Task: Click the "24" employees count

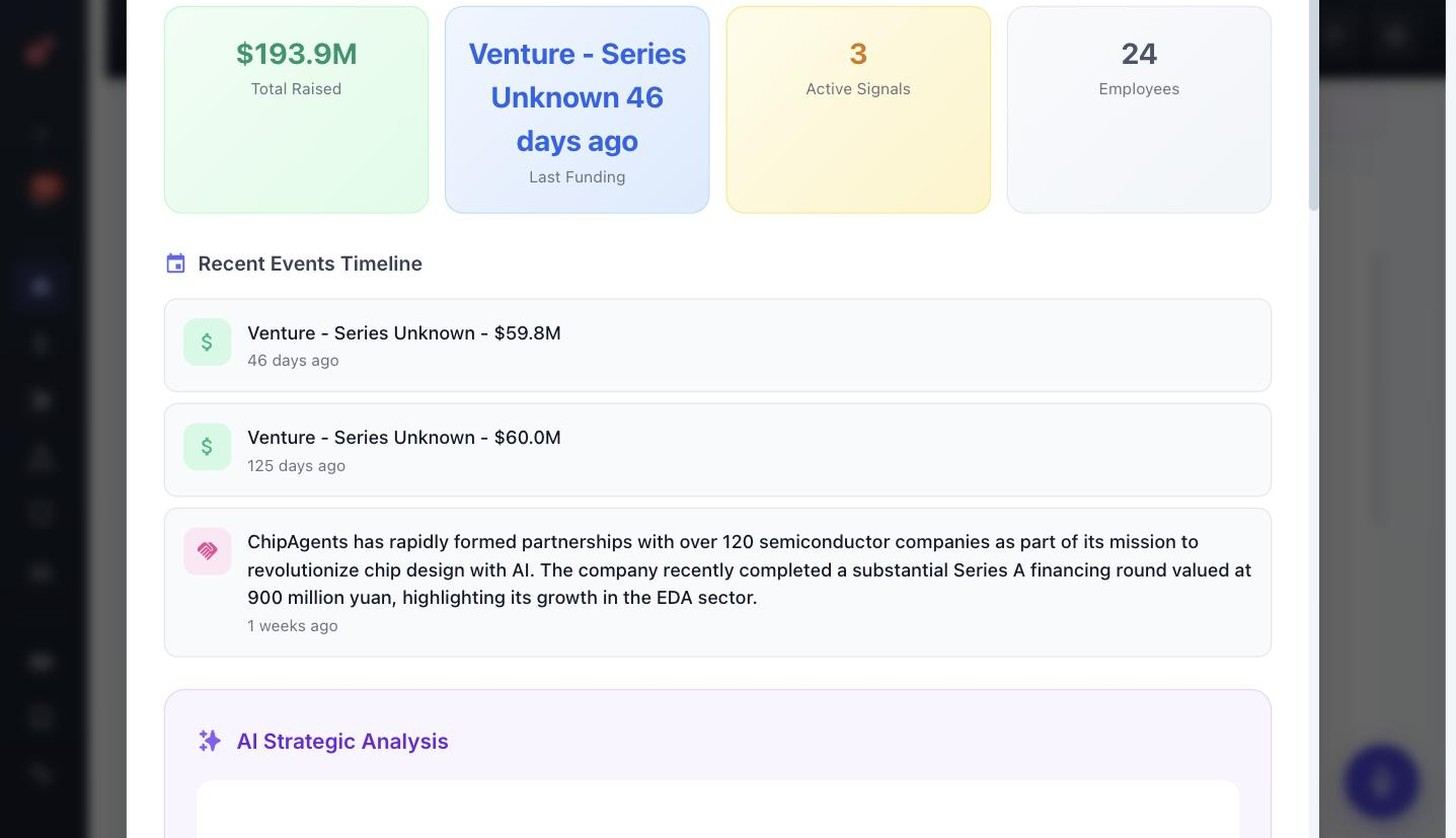Action: point(1139,54)
